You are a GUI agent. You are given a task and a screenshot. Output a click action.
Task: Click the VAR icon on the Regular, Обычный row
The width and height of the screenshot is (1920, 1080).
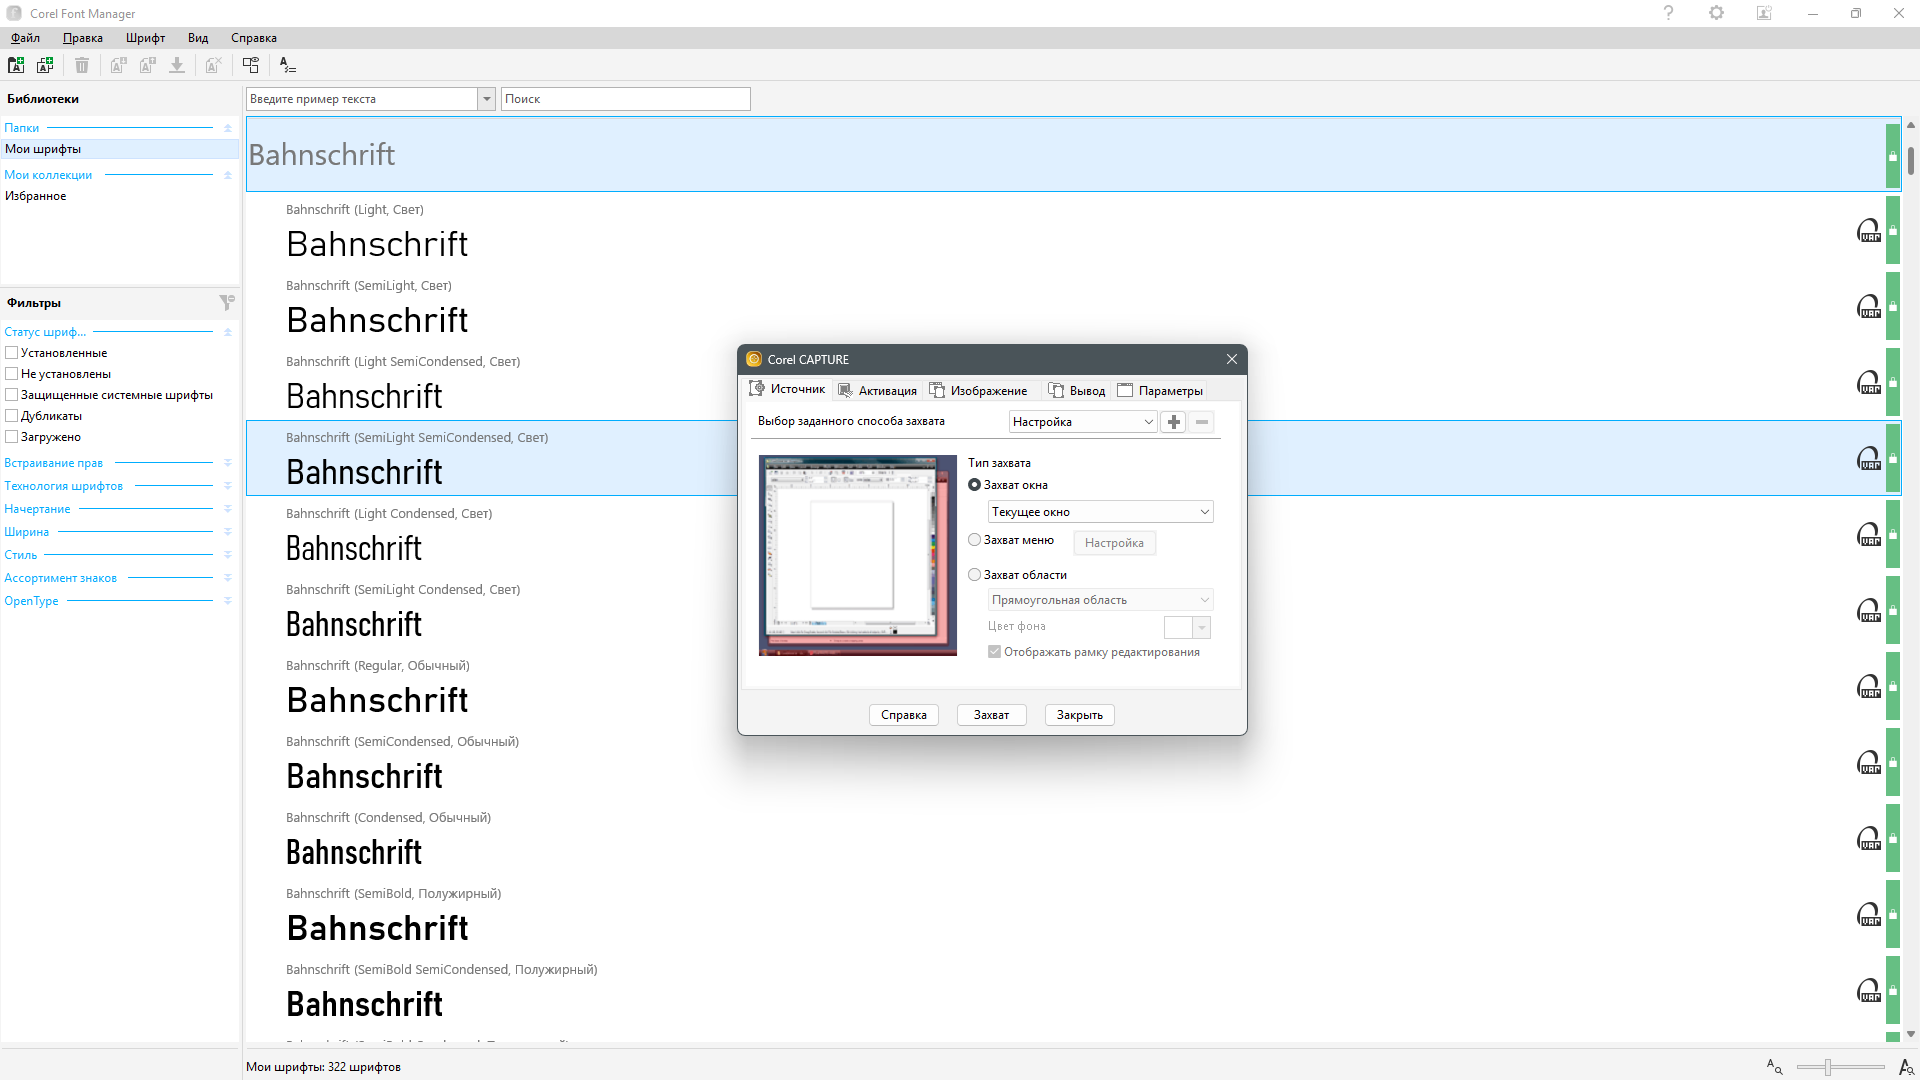click(1869, 687)
